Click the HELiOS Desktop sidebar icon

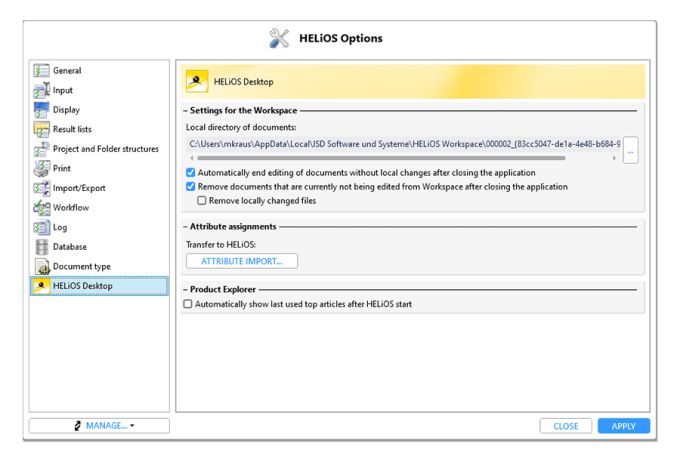(x=41, y=286)
